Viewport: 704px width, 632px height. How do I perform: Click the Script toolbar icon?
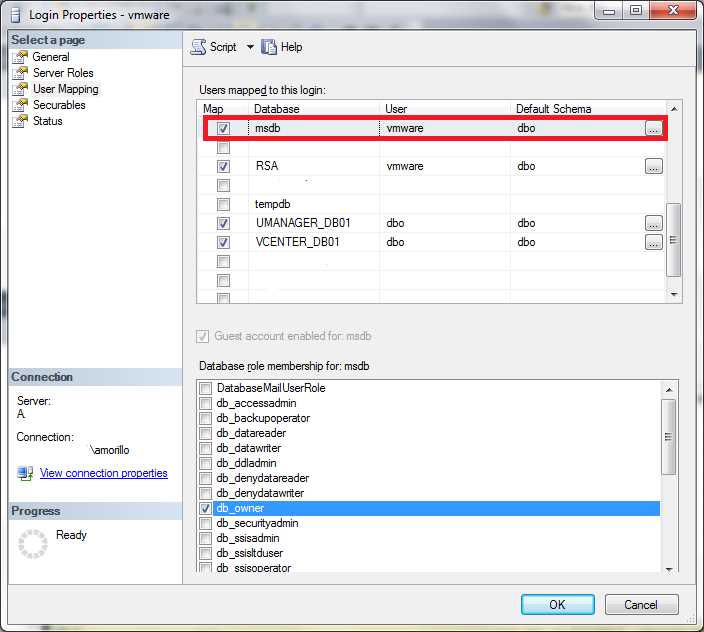tap(198, 47)
